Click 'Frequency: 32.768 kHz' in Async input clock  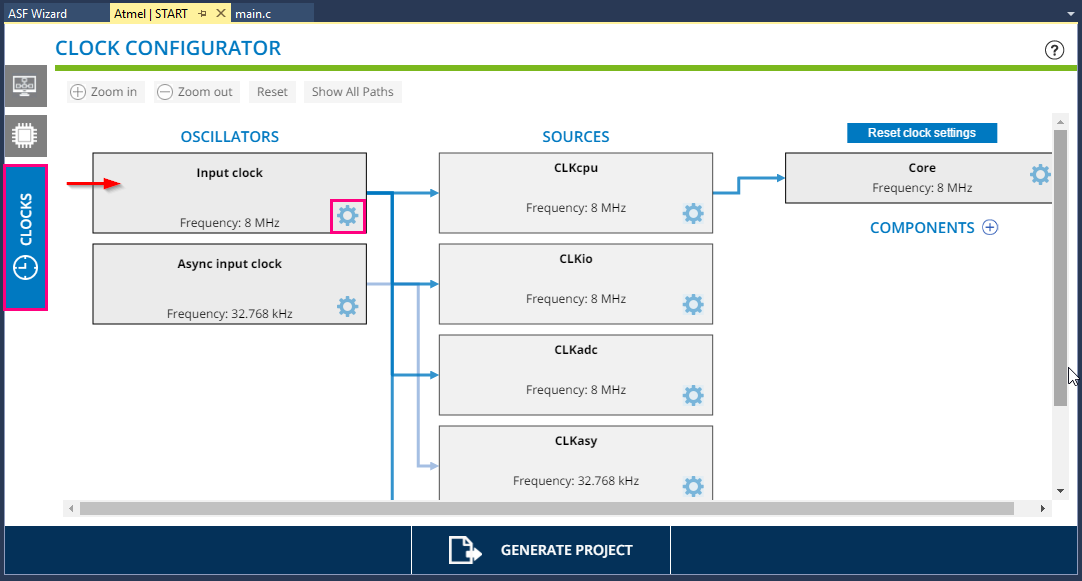(x=230, y=314)
